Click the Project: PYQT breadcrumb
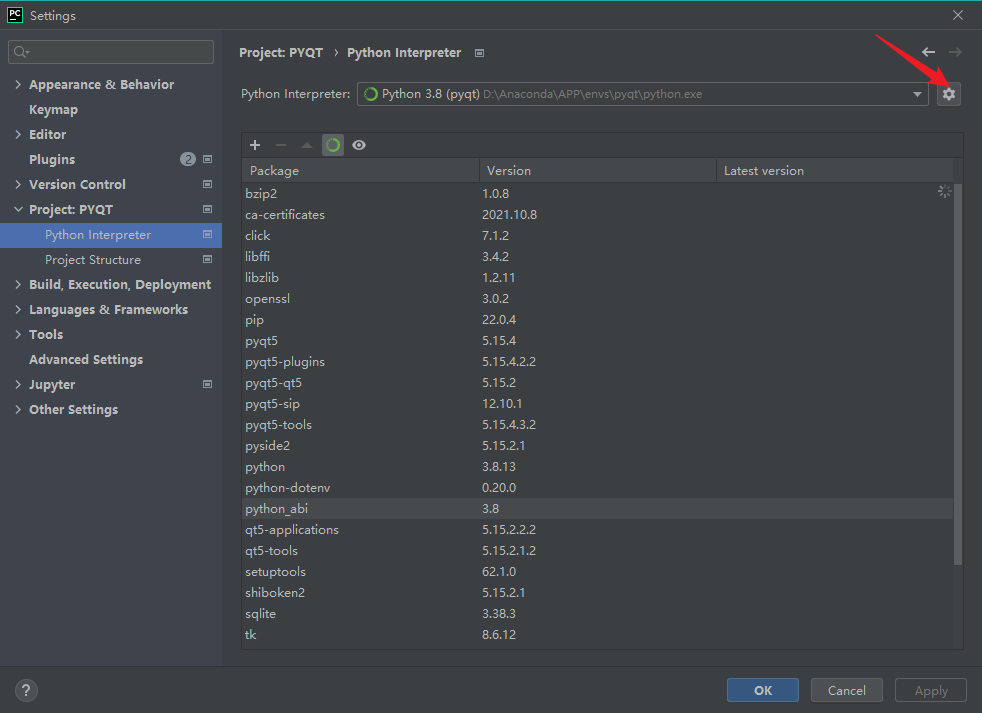This screenshot has height=713, width=982. pyautogui.click(x=281, y=53)
